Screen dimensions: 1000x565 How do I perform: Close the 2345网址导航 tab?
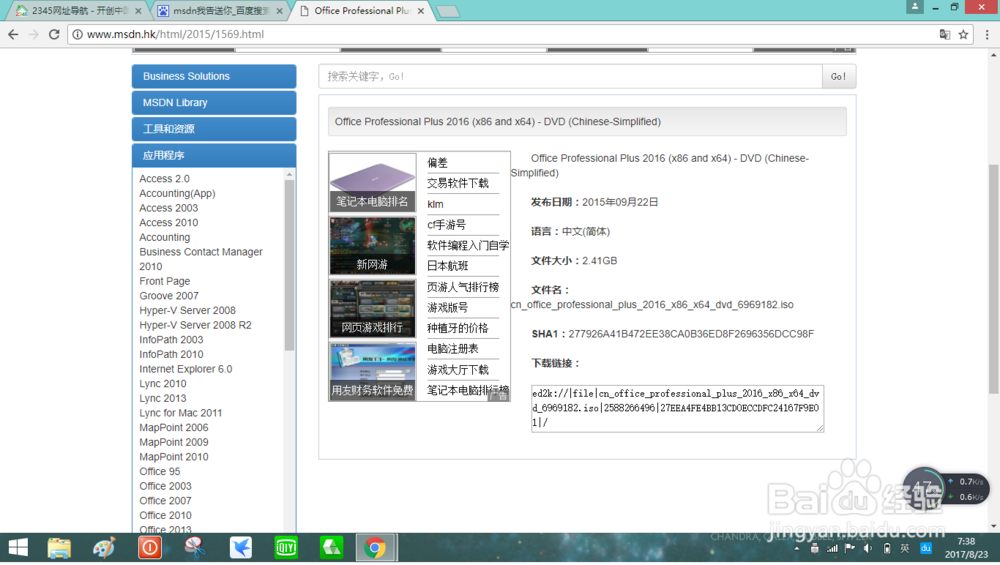point(138,11)
